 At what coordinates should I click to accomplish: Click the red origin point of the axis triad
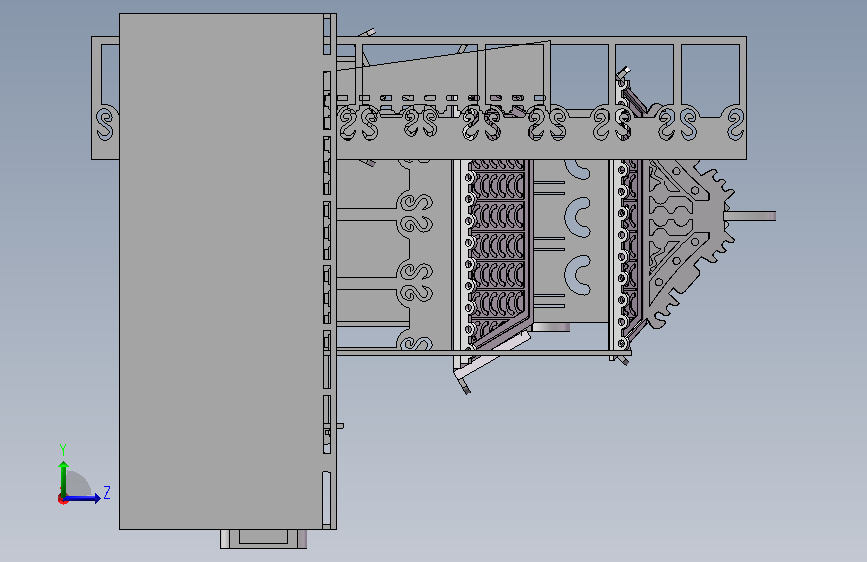pyautogui.click(x=62, y=499)
